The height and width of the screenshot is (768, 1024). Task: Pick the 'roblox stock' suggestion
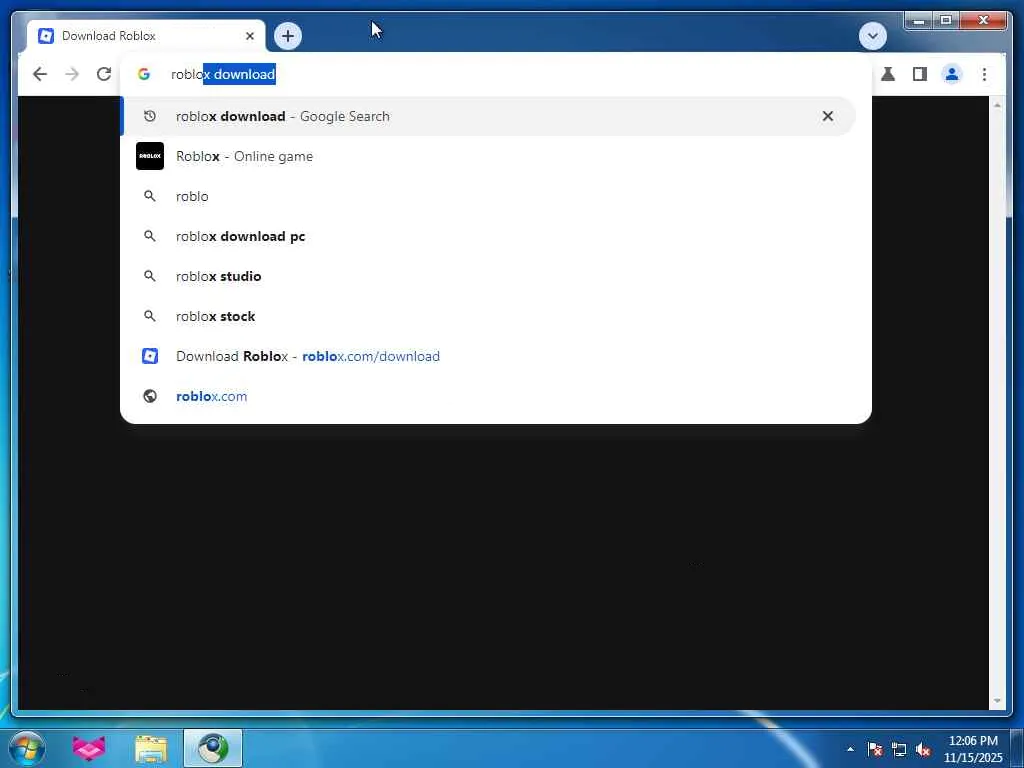coord(488,316)
